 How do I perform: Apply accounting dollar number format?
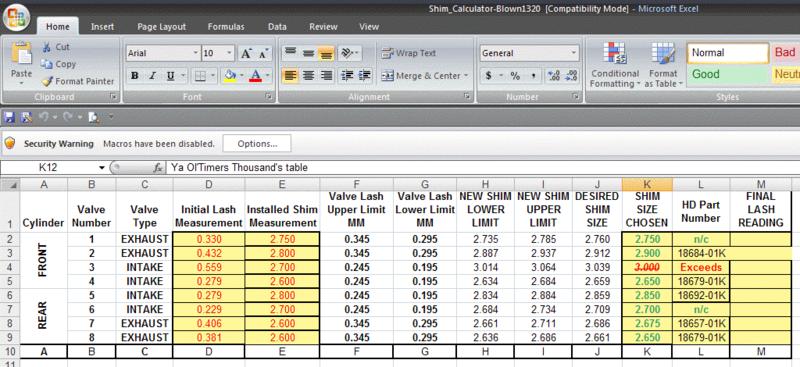(489, 76)
